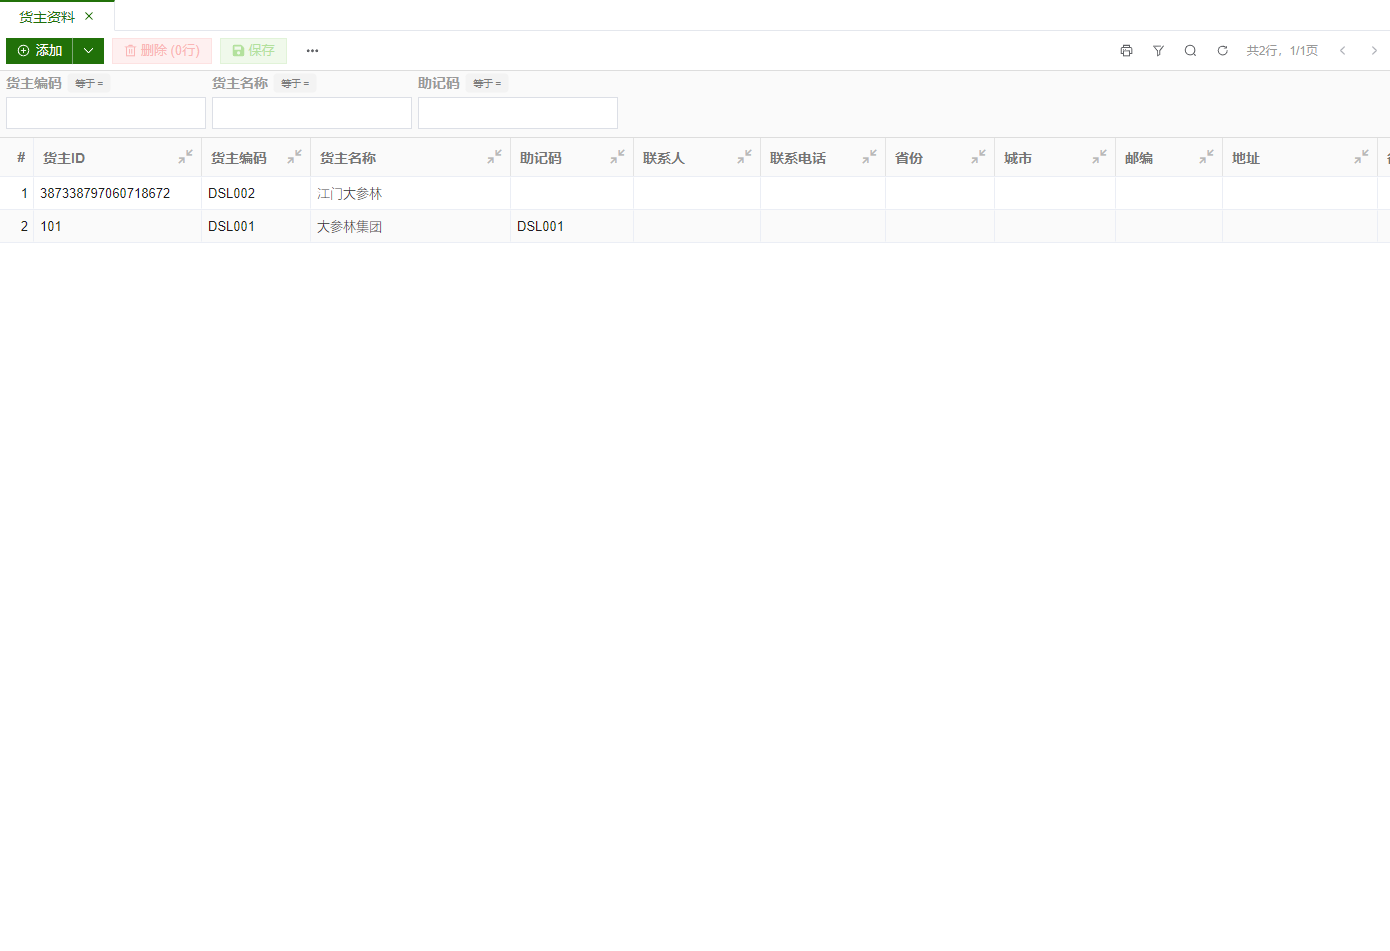Click the 货主ID column header label
Screen dimensions: 1390x951
click(x=64, y=158)
